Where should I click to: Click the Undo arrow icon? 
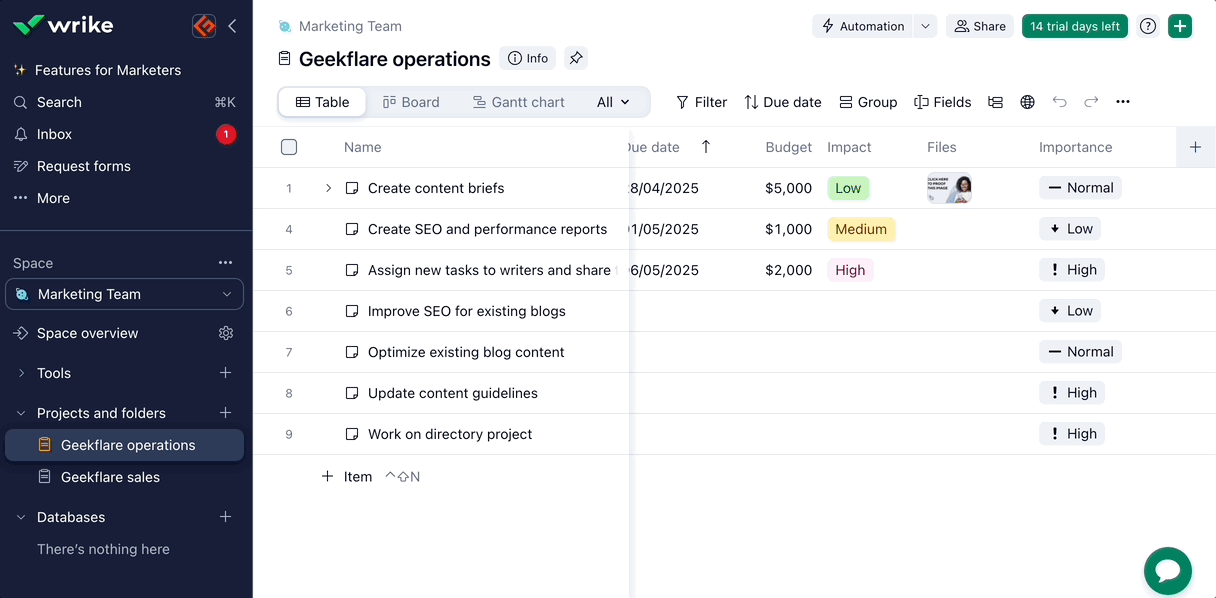1060,102
